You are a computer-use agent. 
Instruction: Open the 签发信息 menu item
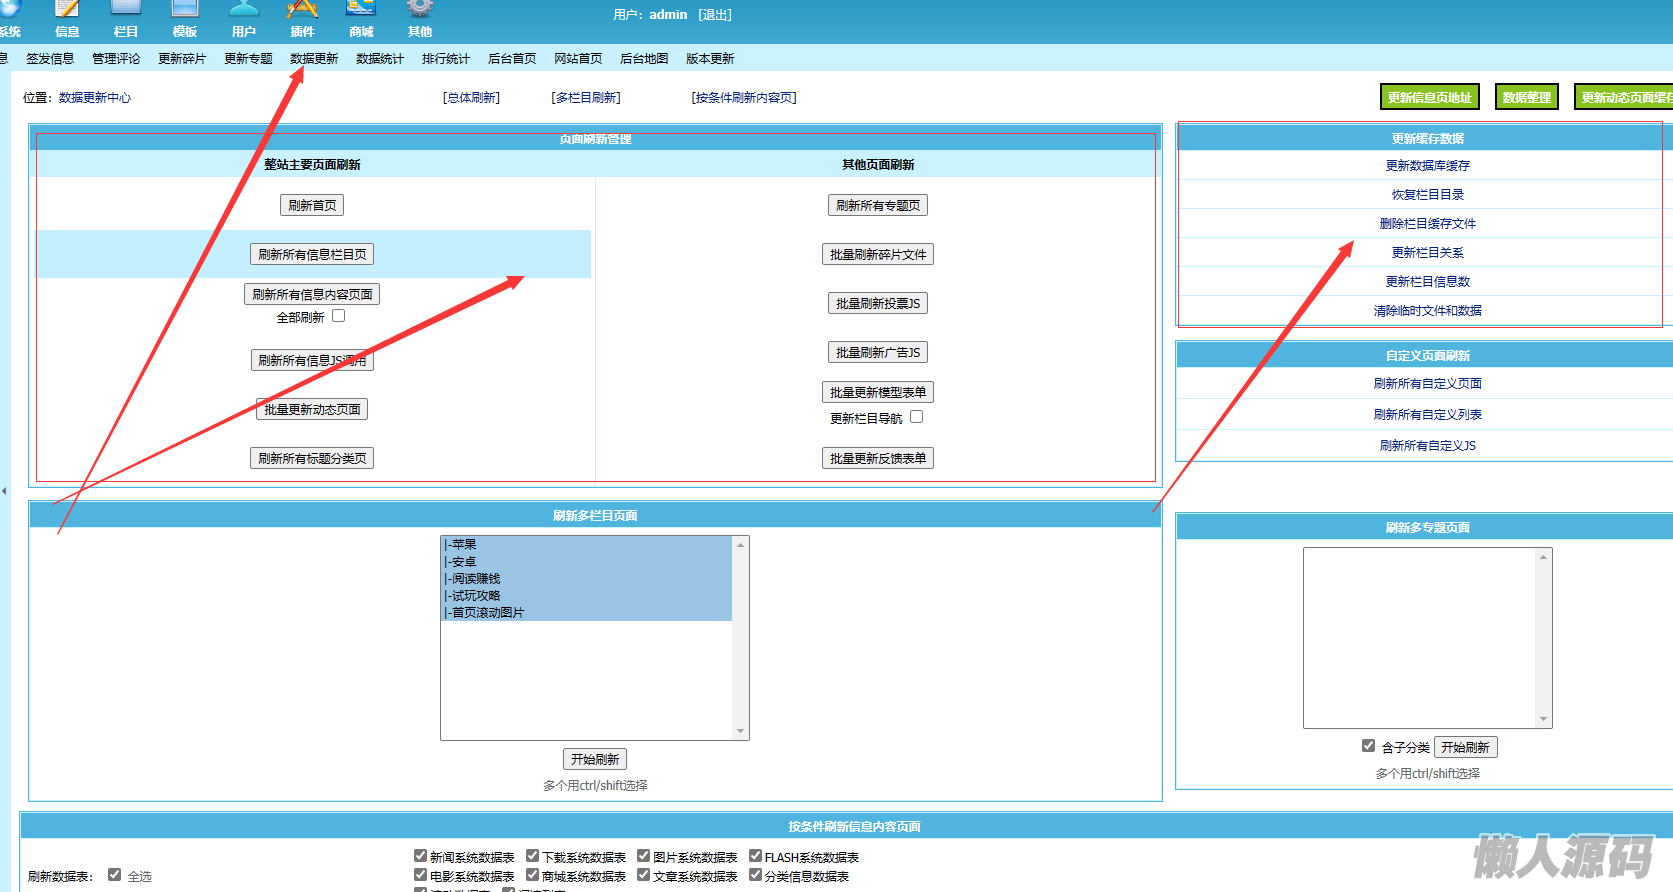tap(50, 59)
